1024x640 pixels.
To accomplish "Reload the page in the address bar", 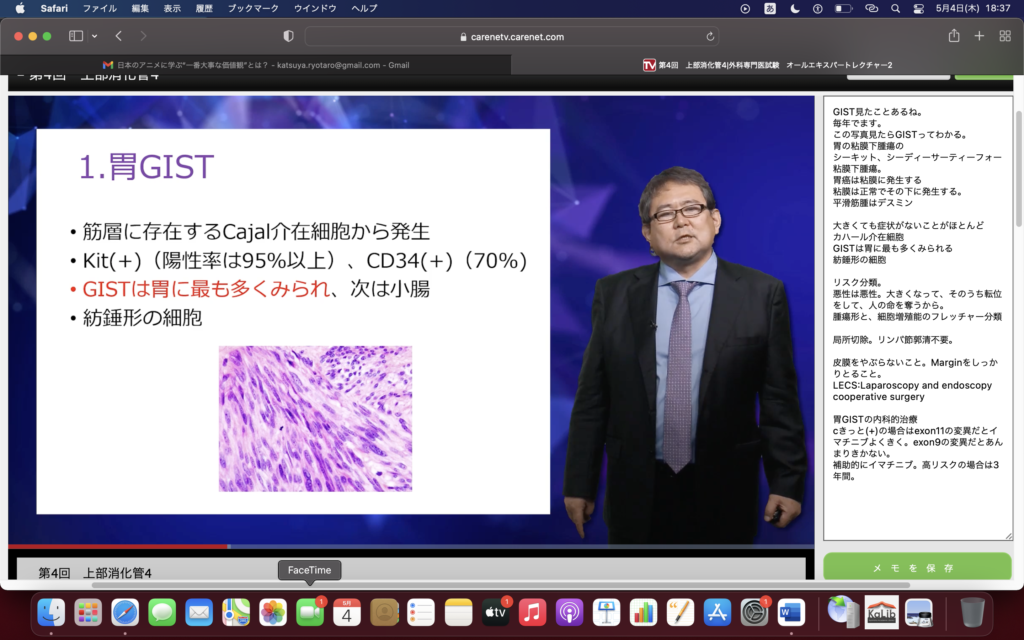I will click(x=711, y=36).
